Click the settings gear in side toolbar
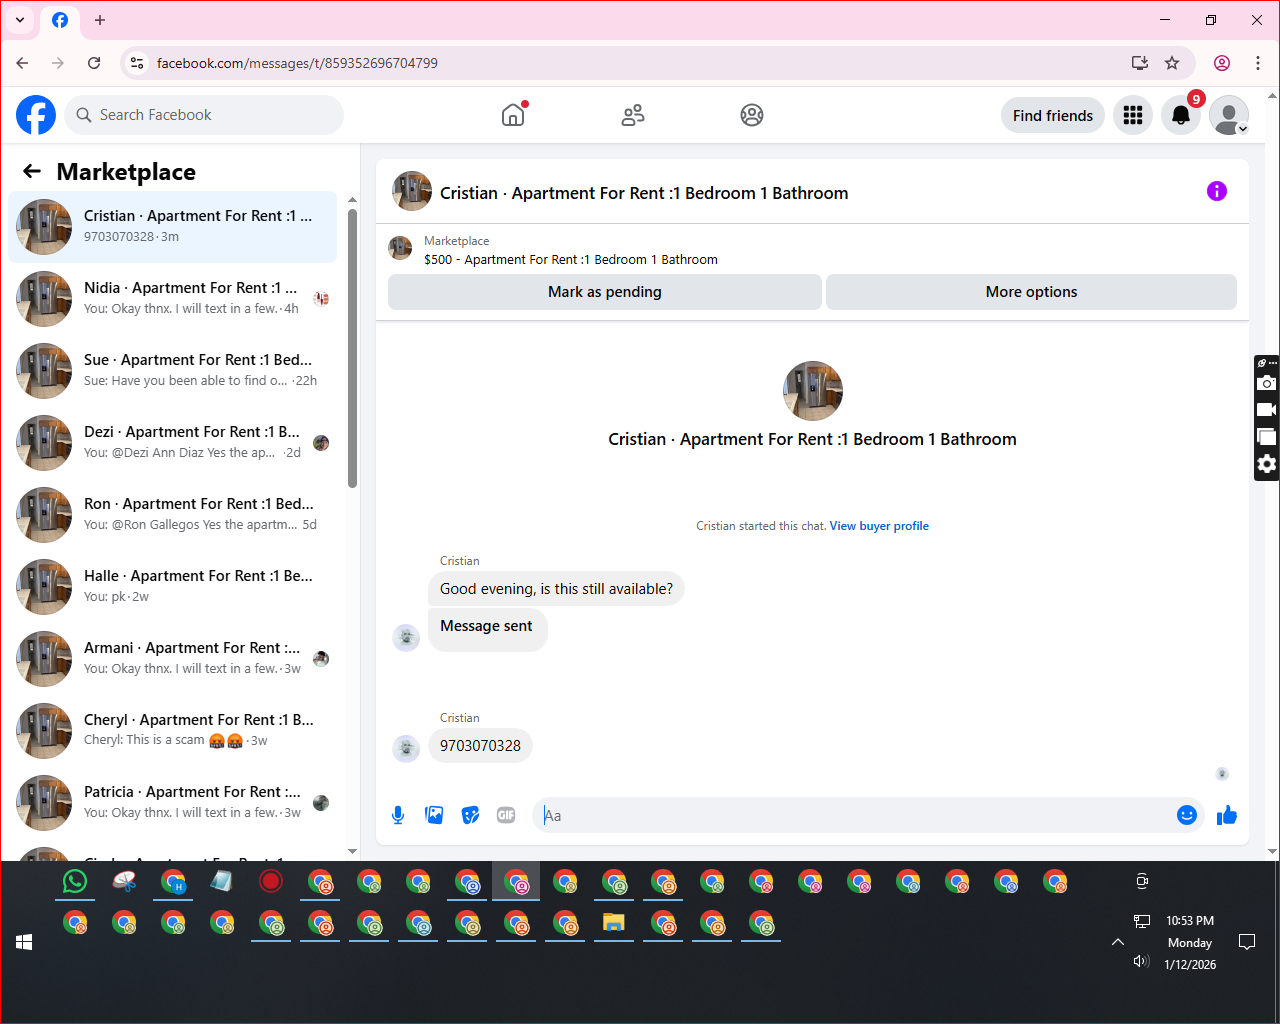This screenshot has height=1024, width=1280. (1267, 464)
